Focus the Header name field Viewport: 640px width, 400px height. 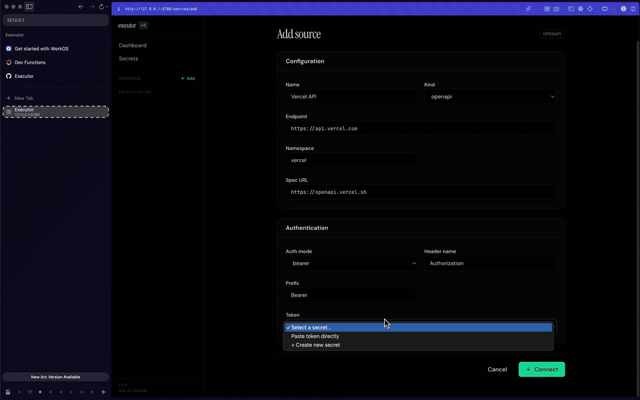click(490, 263)
